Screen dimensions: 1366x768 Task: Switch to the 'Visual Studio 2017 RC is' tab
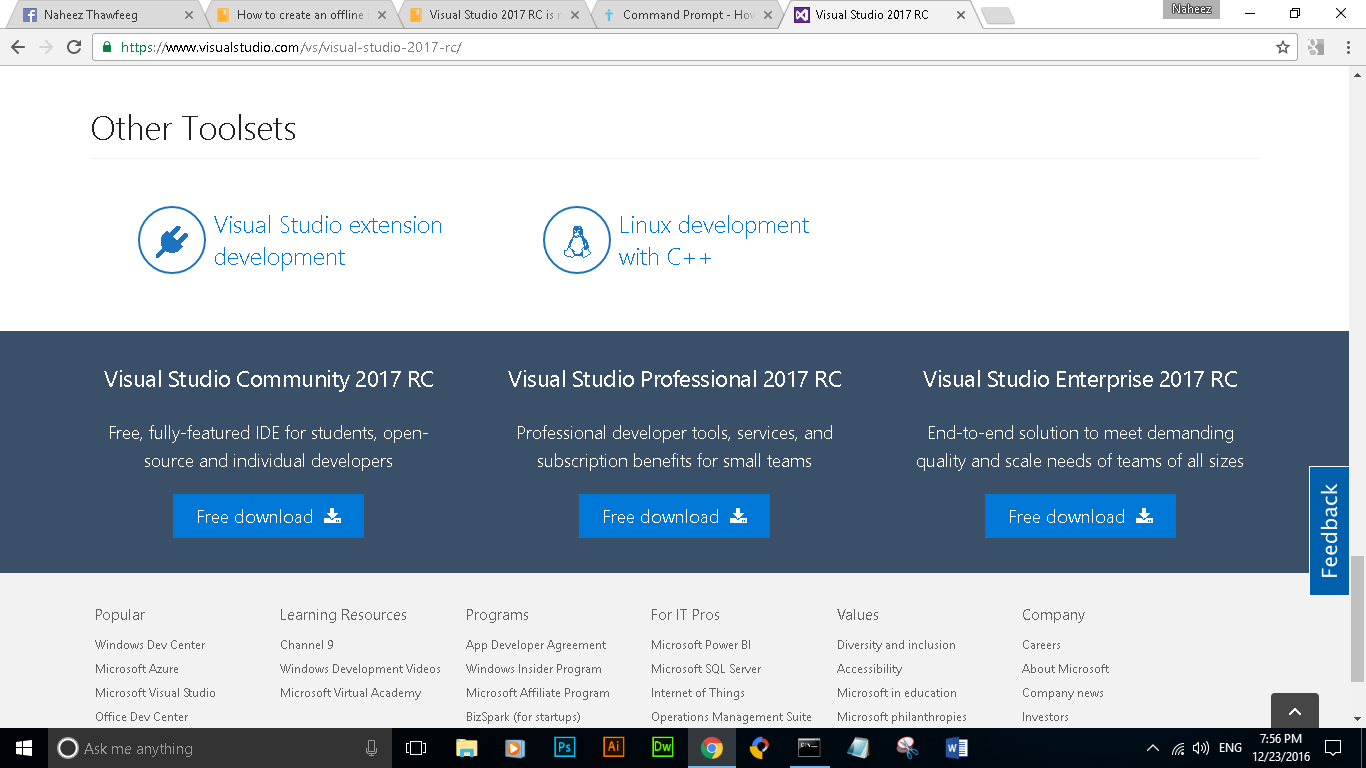pos(495,15)
